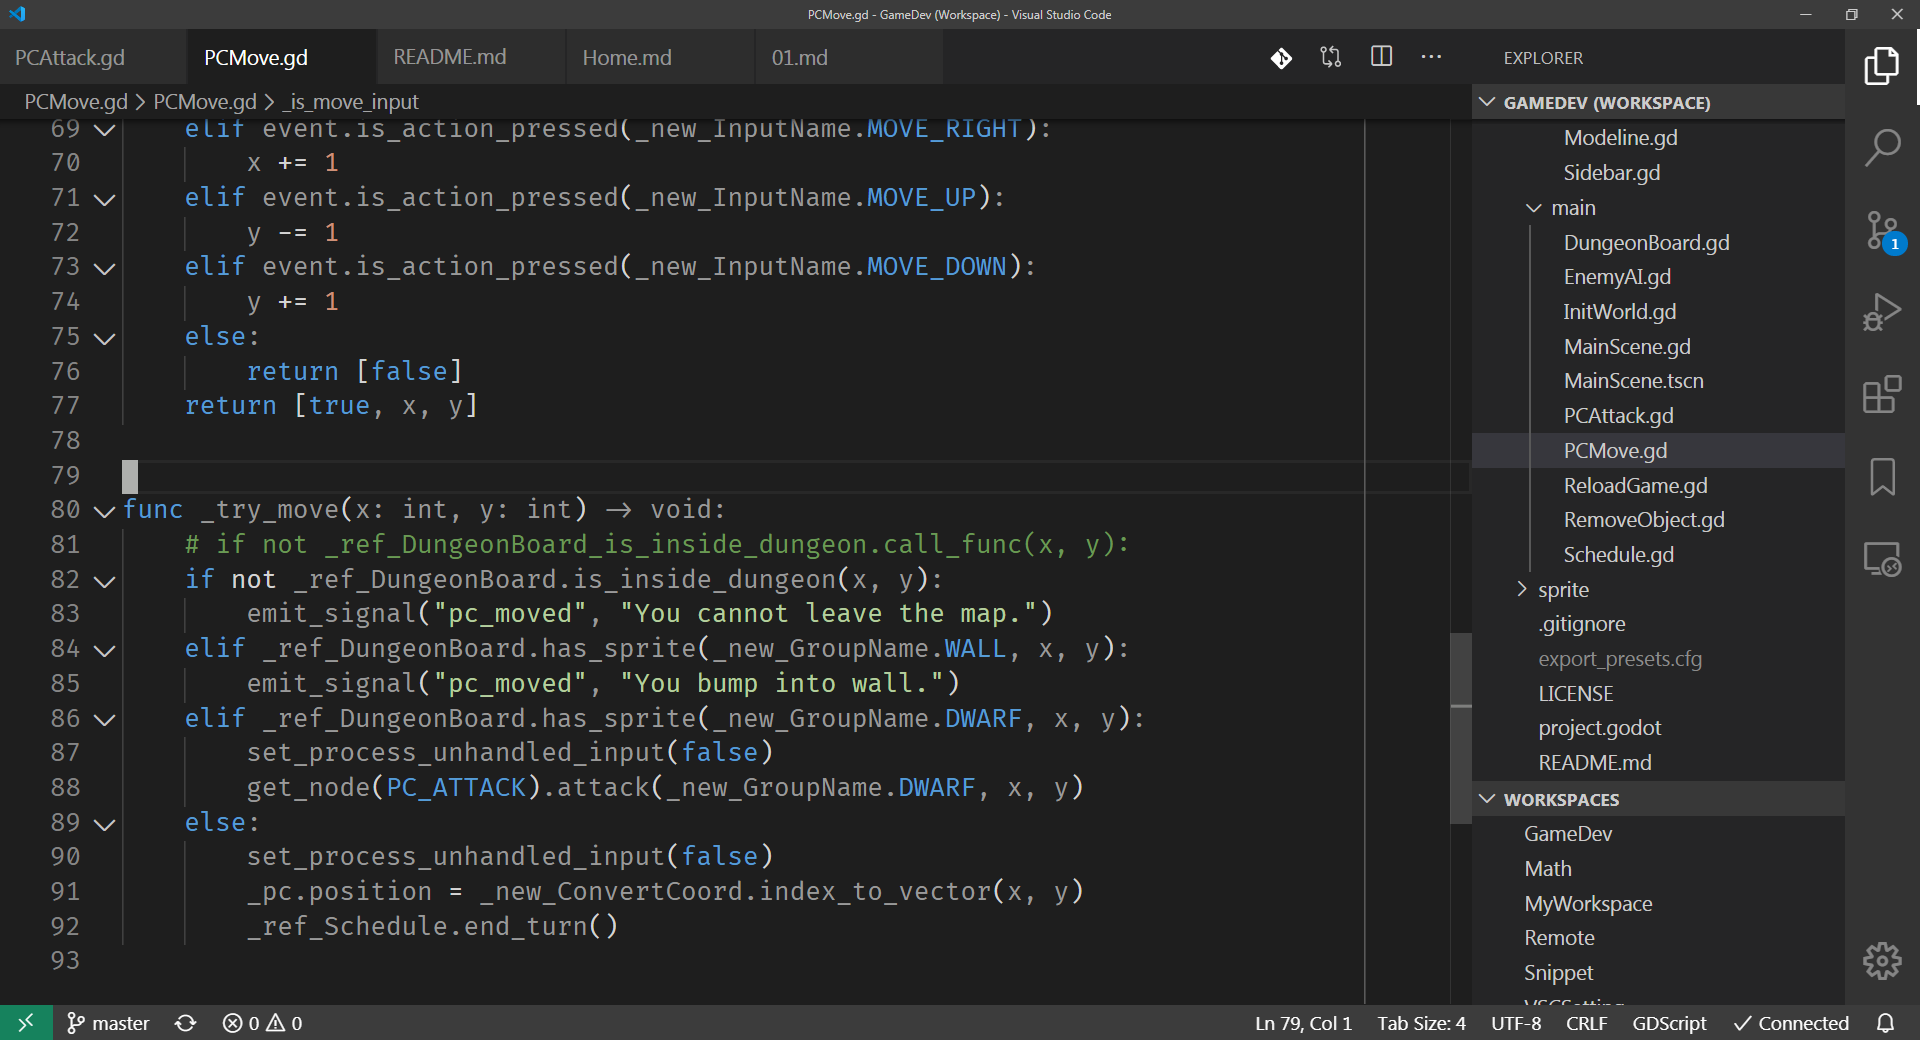Open the Search view in activity bar
The image size is (1920, 1040).
1882,148
